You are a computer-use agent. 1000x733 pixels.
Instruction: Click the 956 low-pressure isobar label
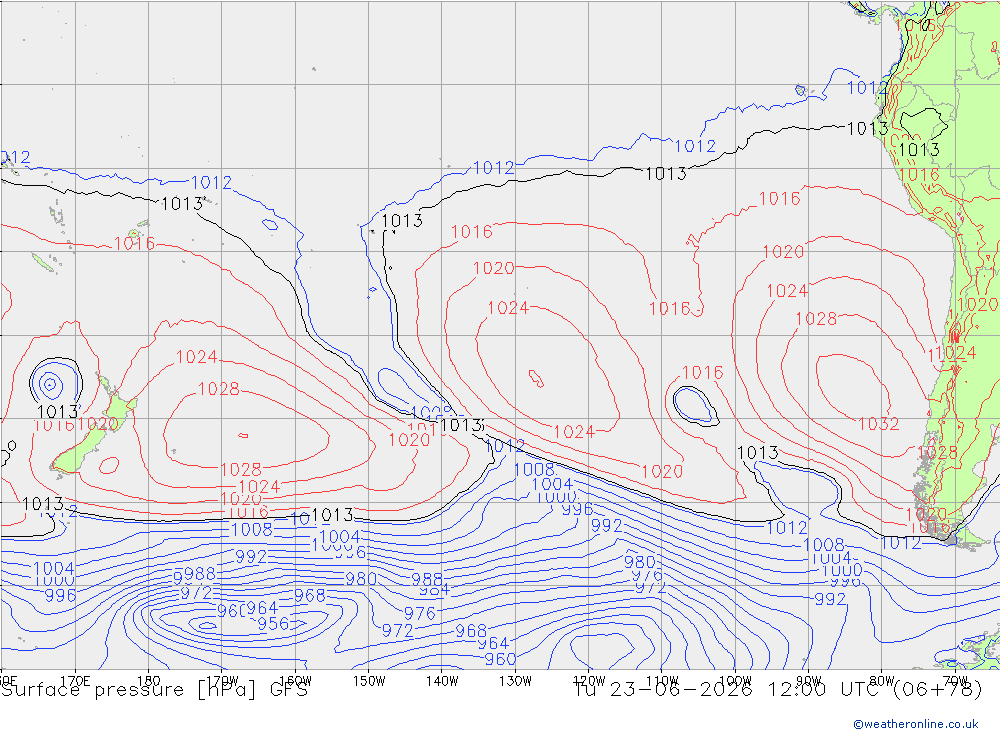coord(274,623)
